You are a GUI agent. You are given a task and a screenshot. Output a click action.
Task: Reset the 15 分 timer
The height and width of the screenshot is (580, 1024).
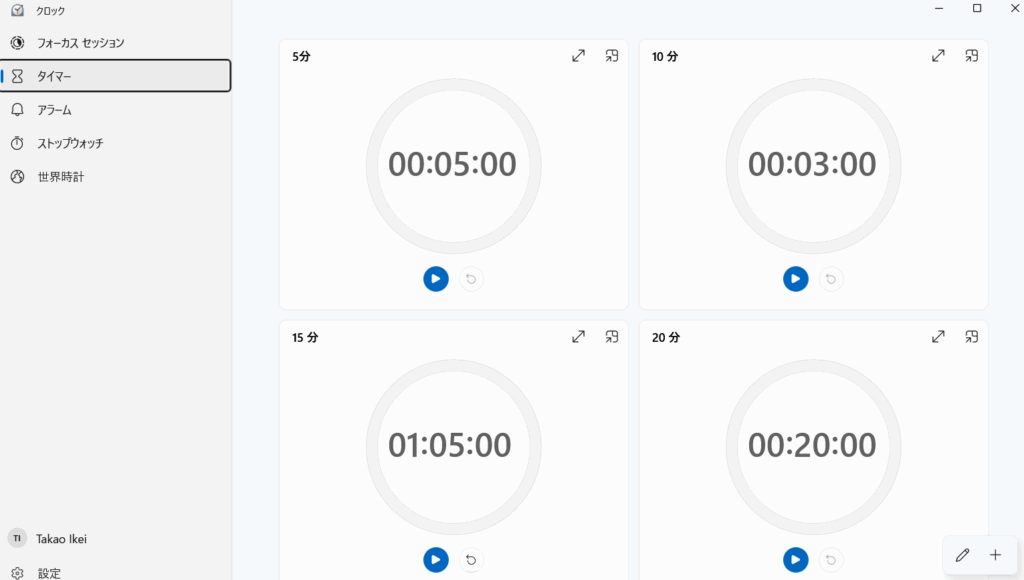coord(471,560)
